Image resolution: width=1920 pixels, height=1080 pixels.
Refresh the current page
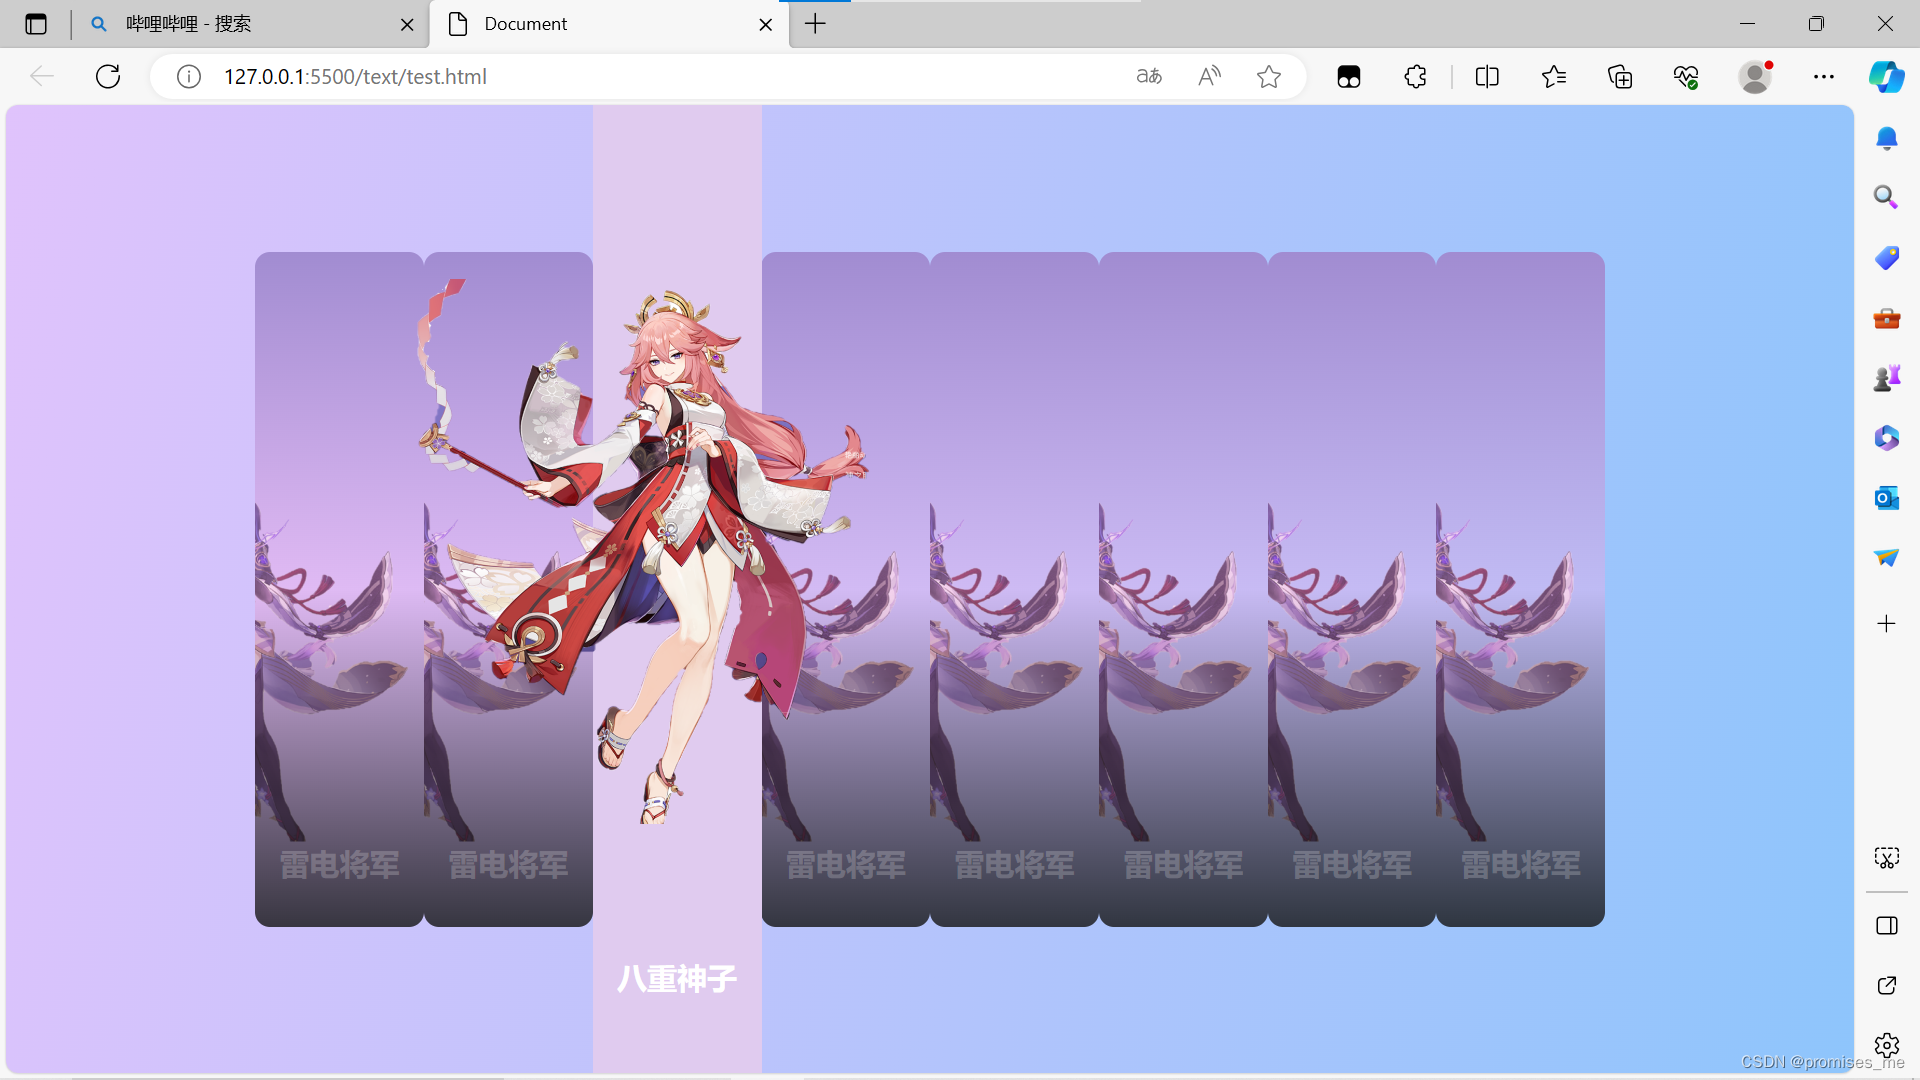point(108,76)
